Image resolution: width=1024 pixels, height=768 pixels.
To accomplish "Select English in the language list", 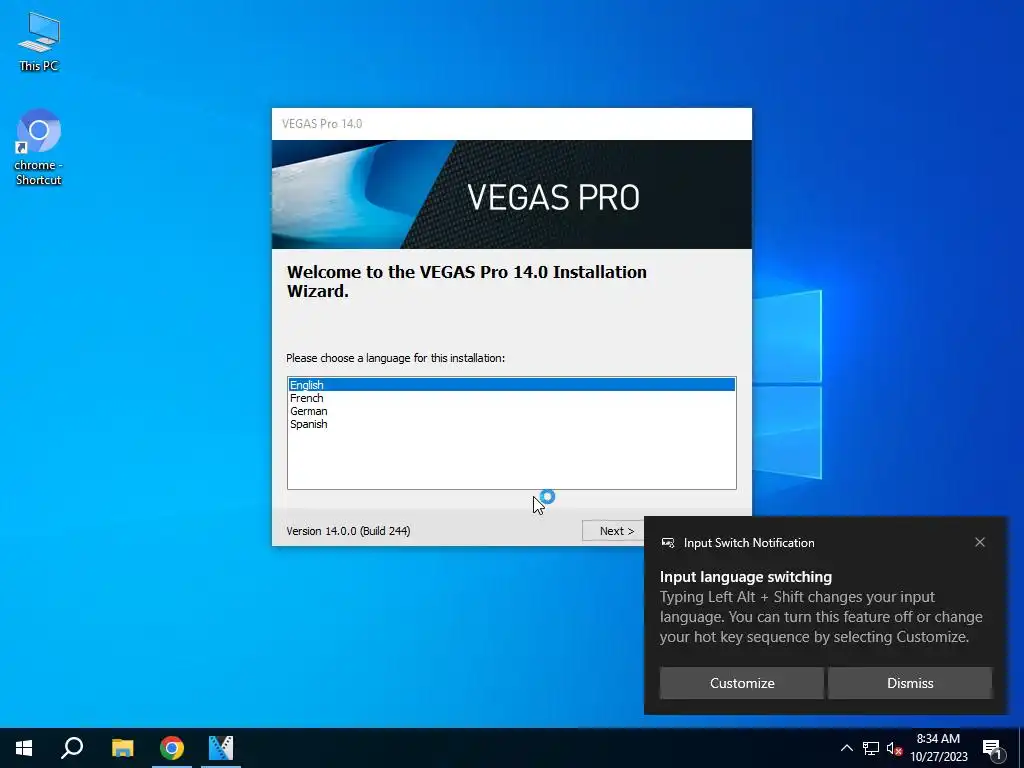I will 511,385.
